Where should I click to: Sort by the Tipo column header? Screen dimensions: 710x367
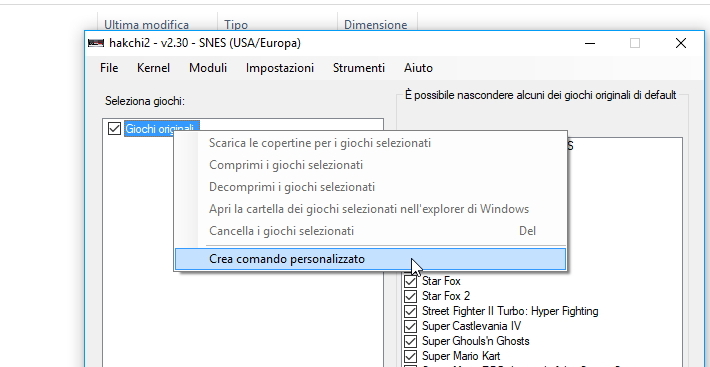[x=236, y=24]
